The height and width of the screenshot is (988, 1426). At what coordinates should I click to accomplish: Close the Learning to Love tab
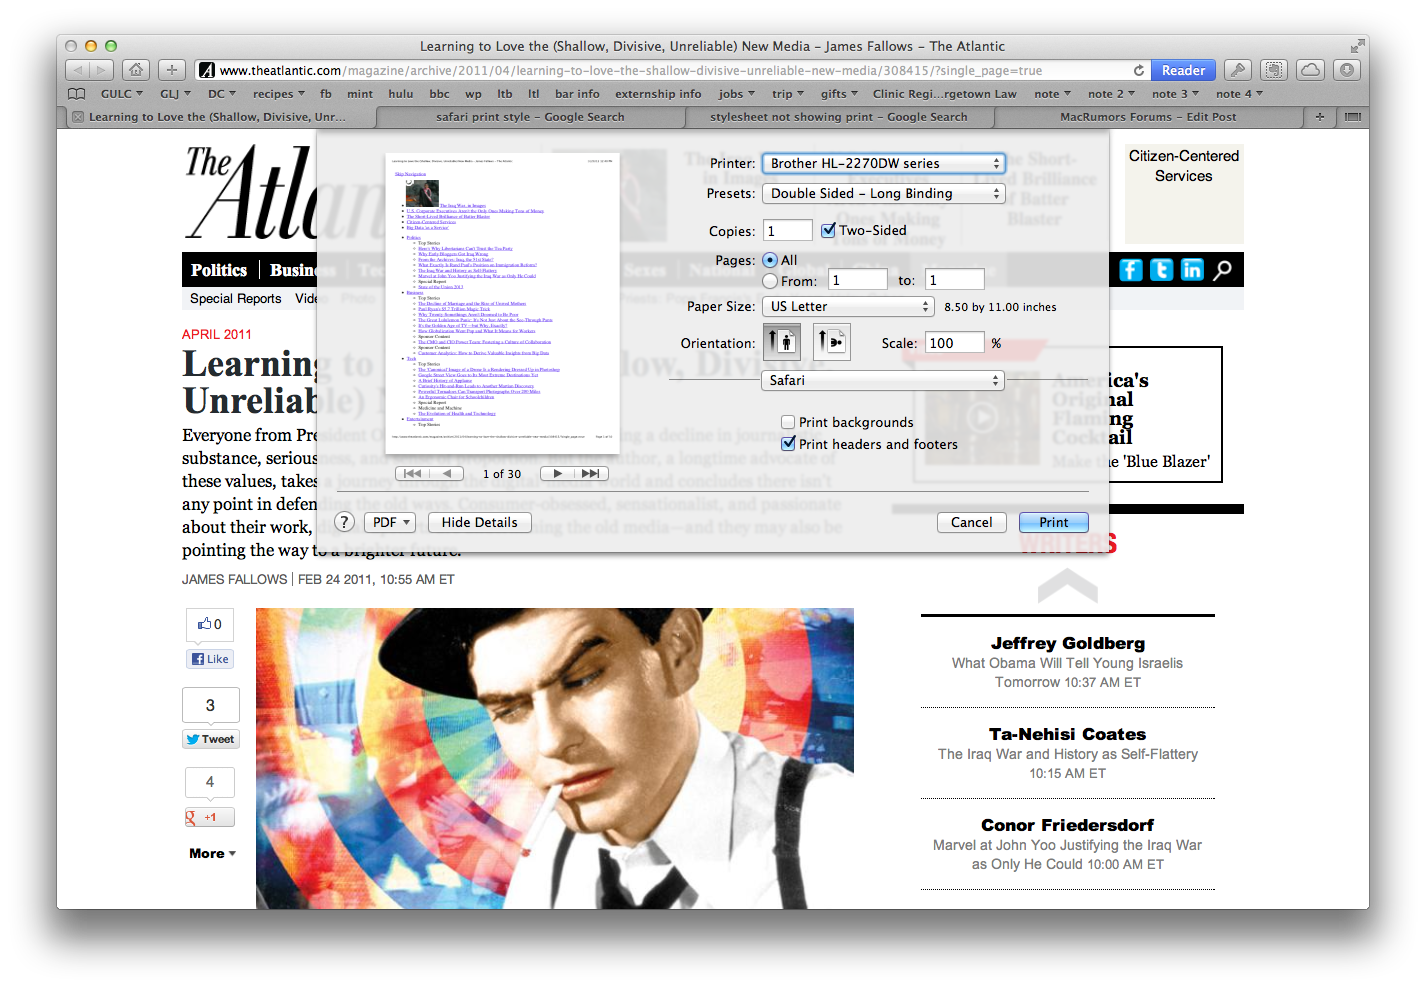78,117
